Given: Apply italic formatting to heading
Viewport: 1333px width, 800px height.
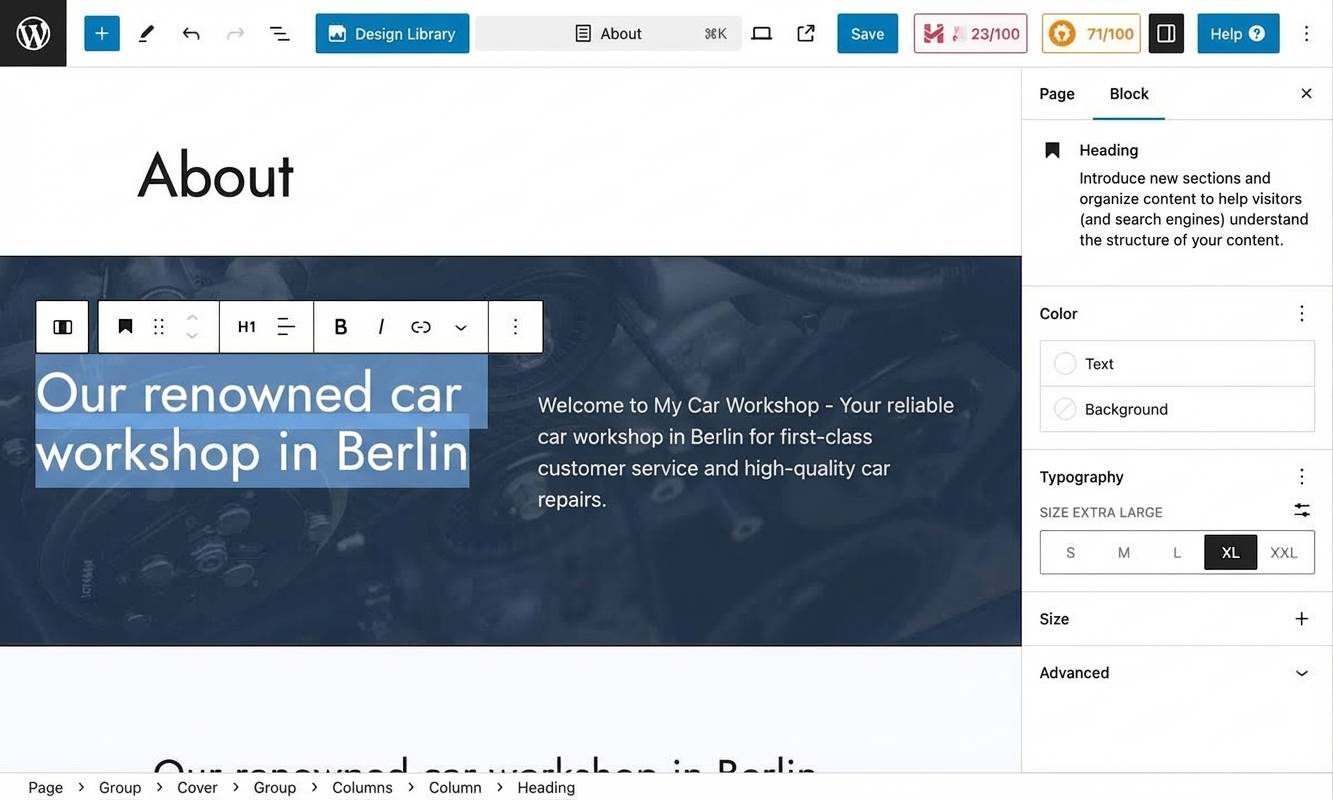Looking at the screenshot, I should point(381,327).
